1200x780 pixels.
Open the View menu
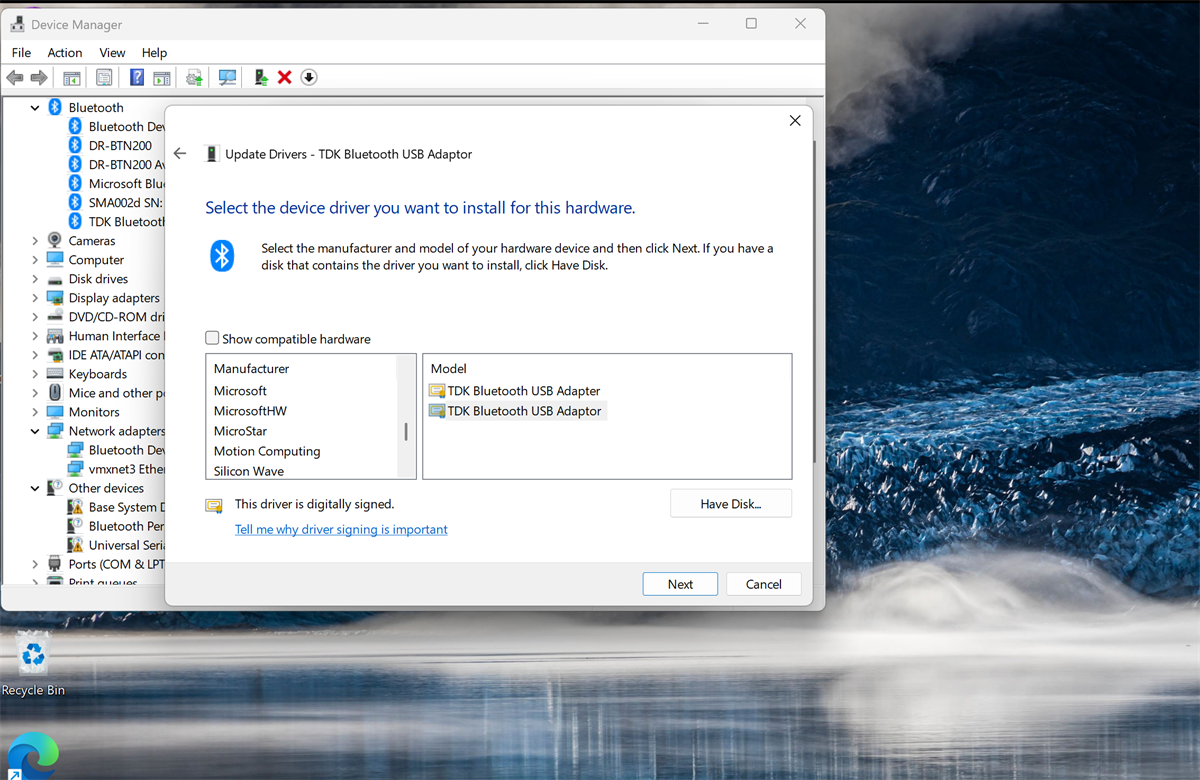112,53
